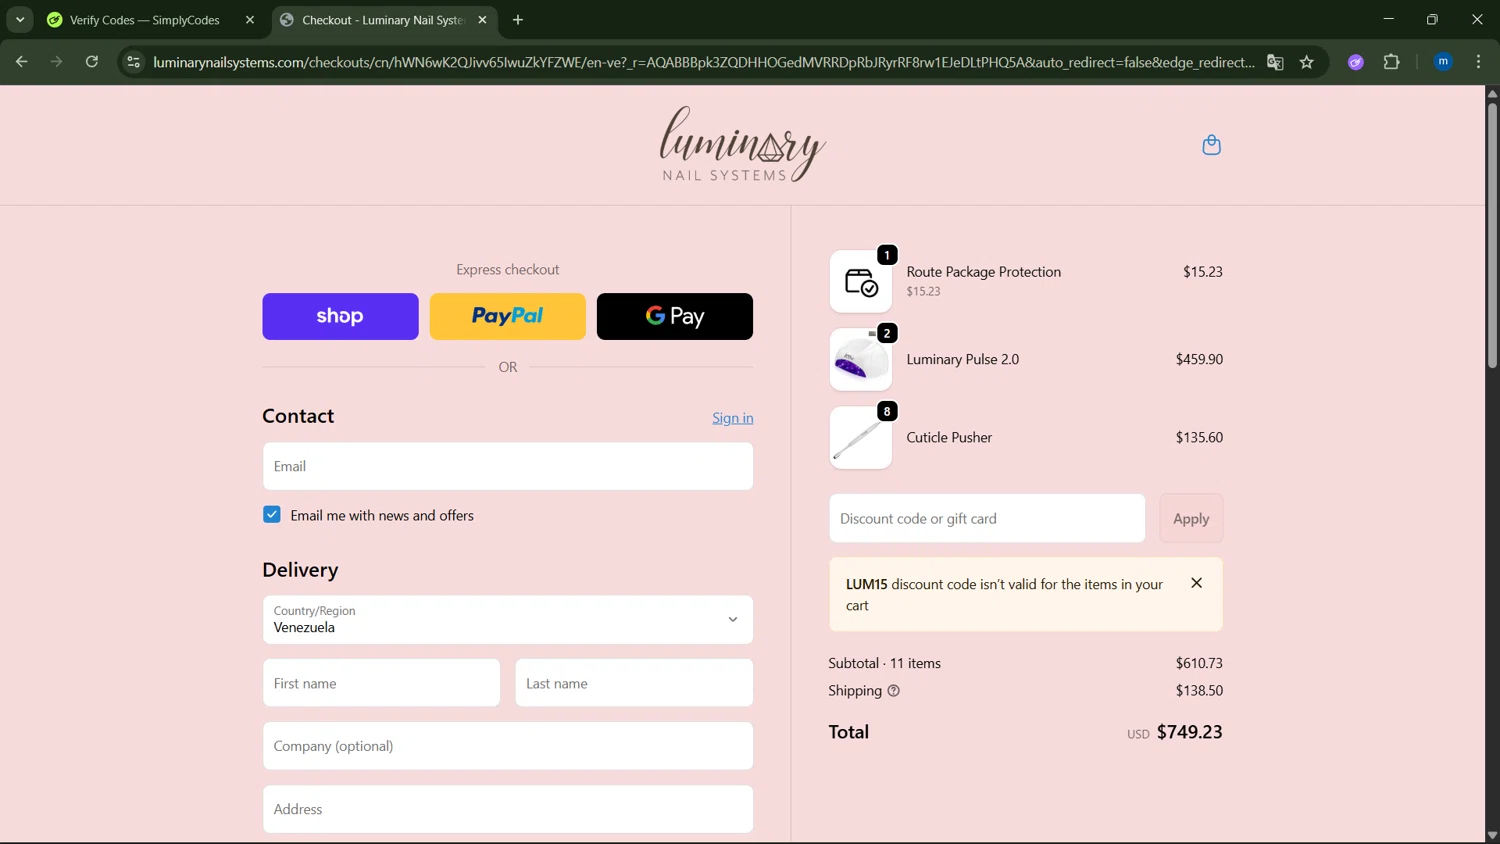Image resolution: width=1500 pixels, height=844 pixels.
Task: Focus the Address field
Action: (508, 809)
